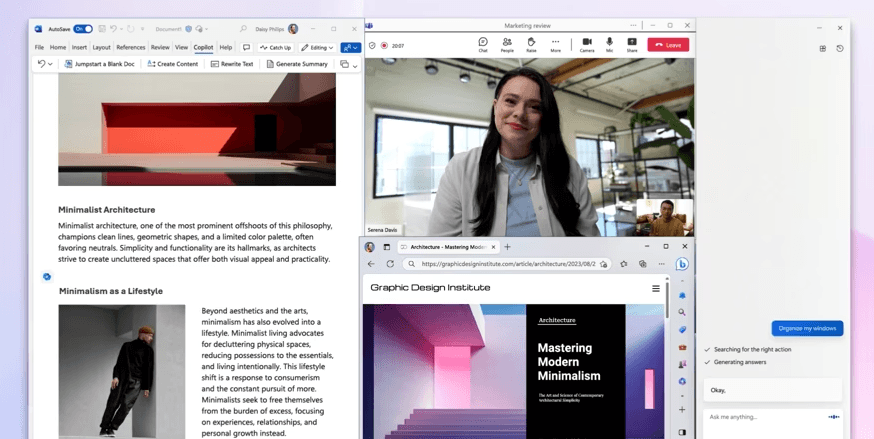Click the Architecture link on webpage
Viewport: 874px width, 439px height.
(557, 320)
